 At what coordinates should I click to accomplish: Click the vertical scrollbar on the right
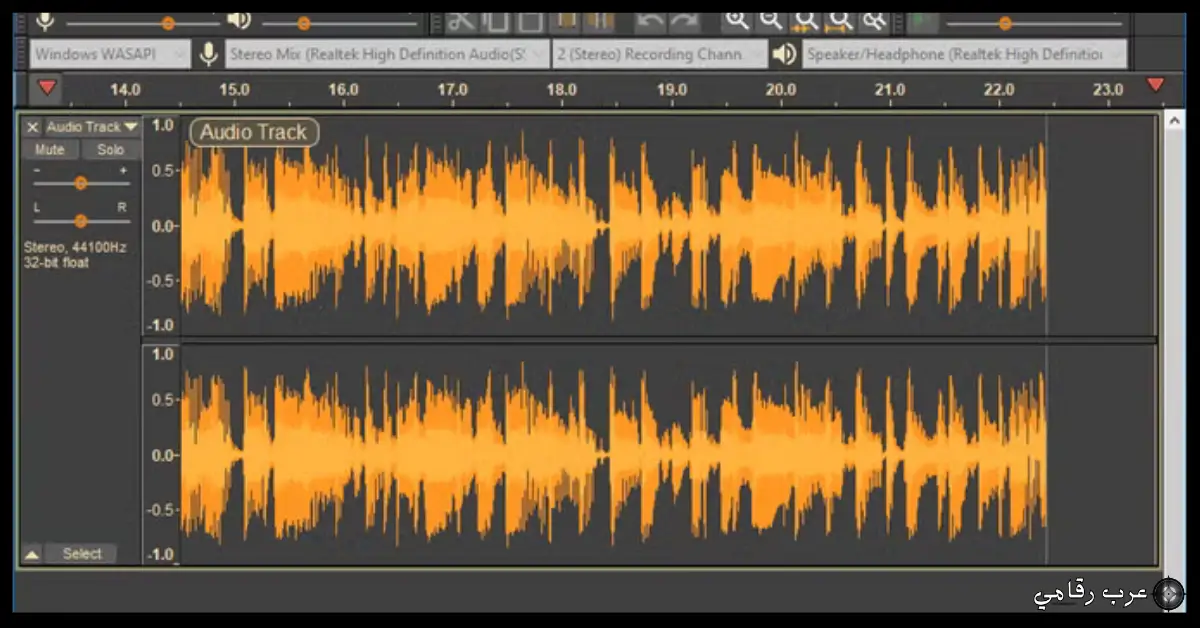coord(1175,300)
